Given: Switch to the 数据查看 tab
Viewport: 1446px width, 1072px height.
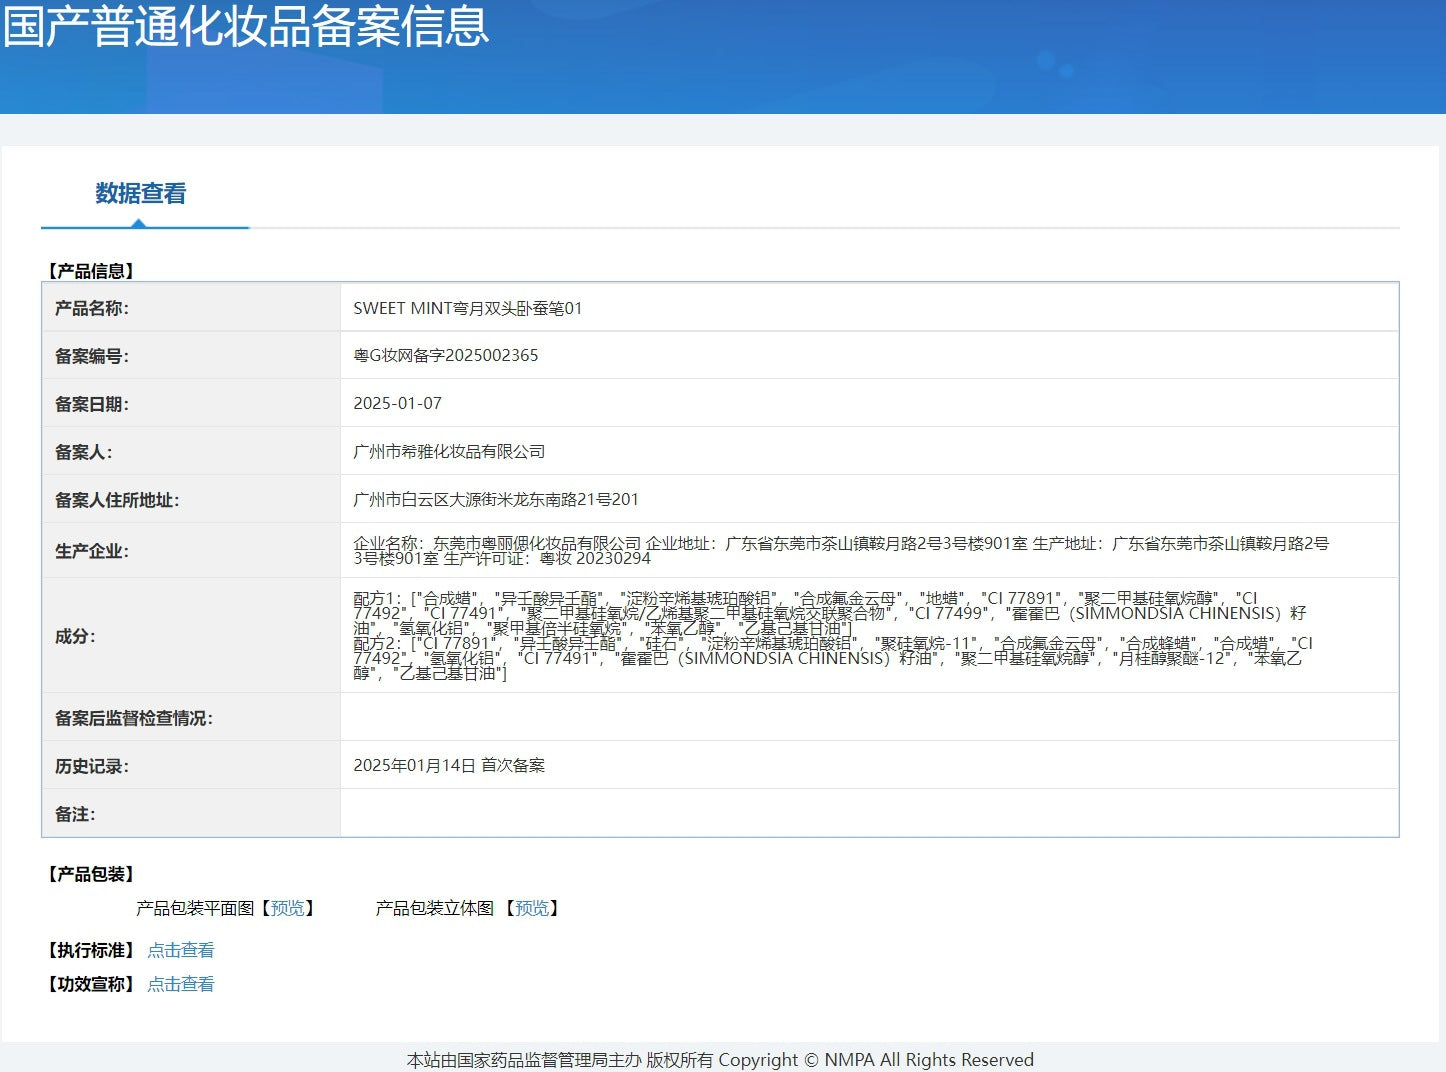Looking at the screenshot, I should (x=141, y=194).
